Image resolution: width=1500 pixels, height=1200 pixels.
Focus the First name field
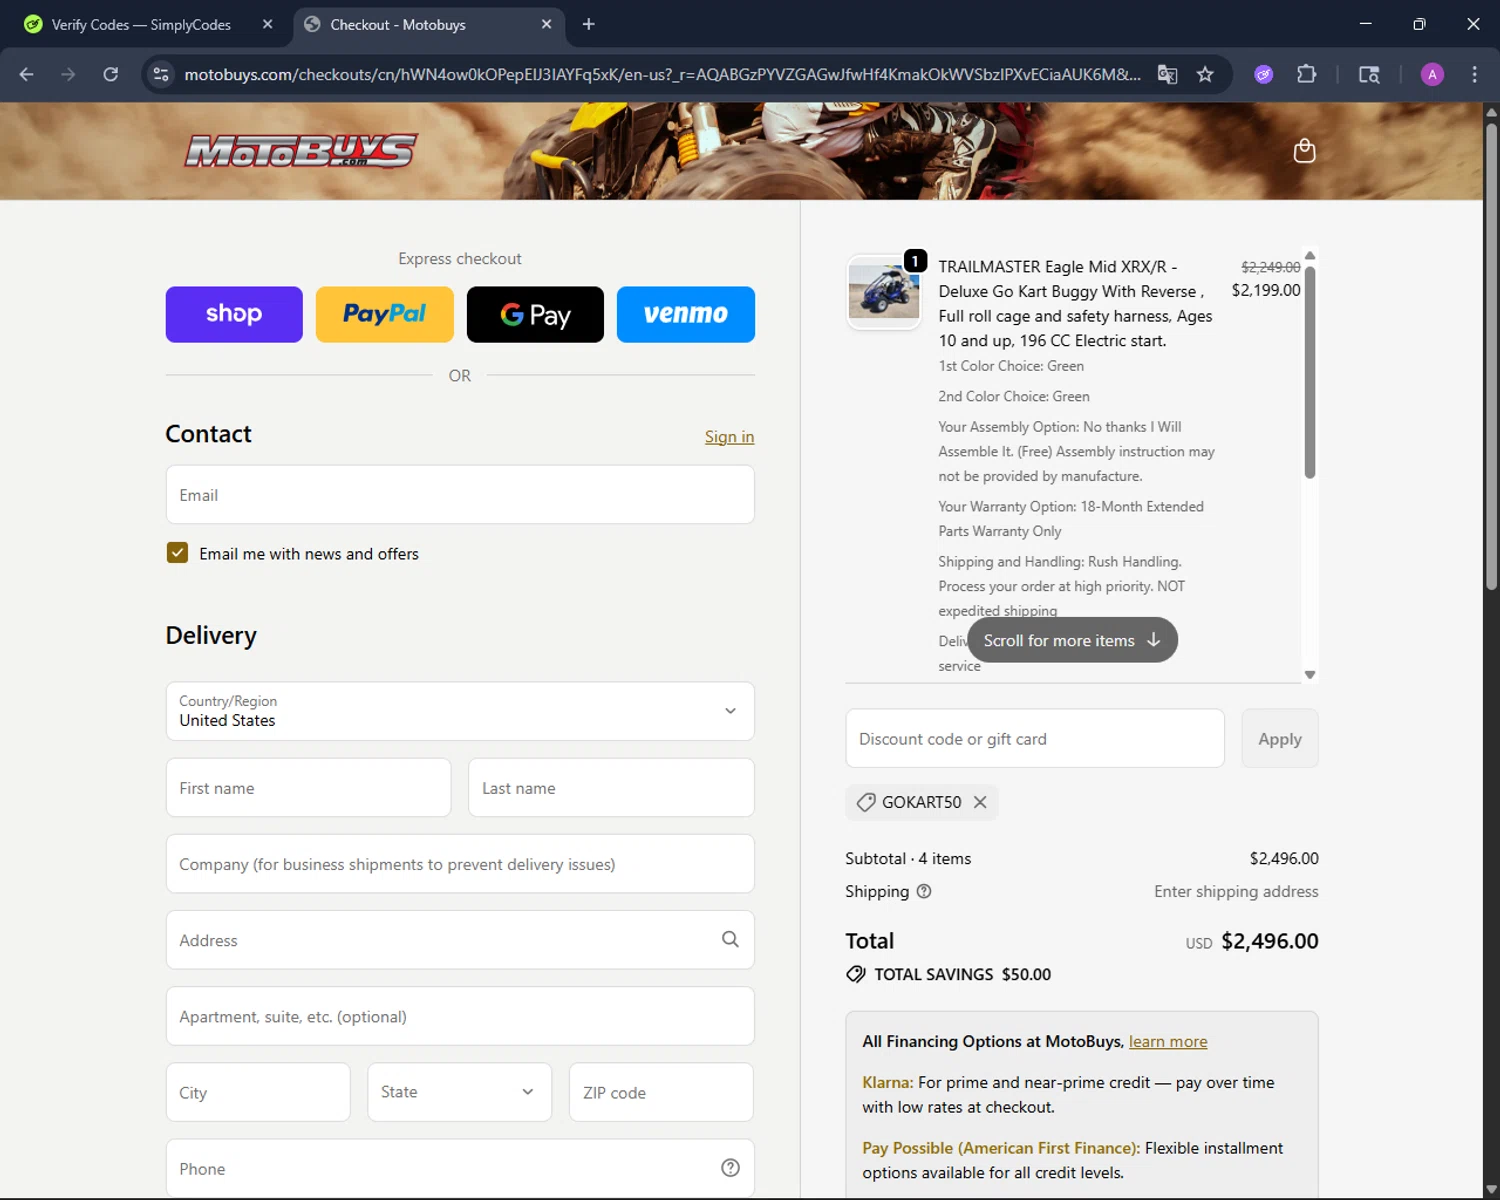tap(308, 788)
